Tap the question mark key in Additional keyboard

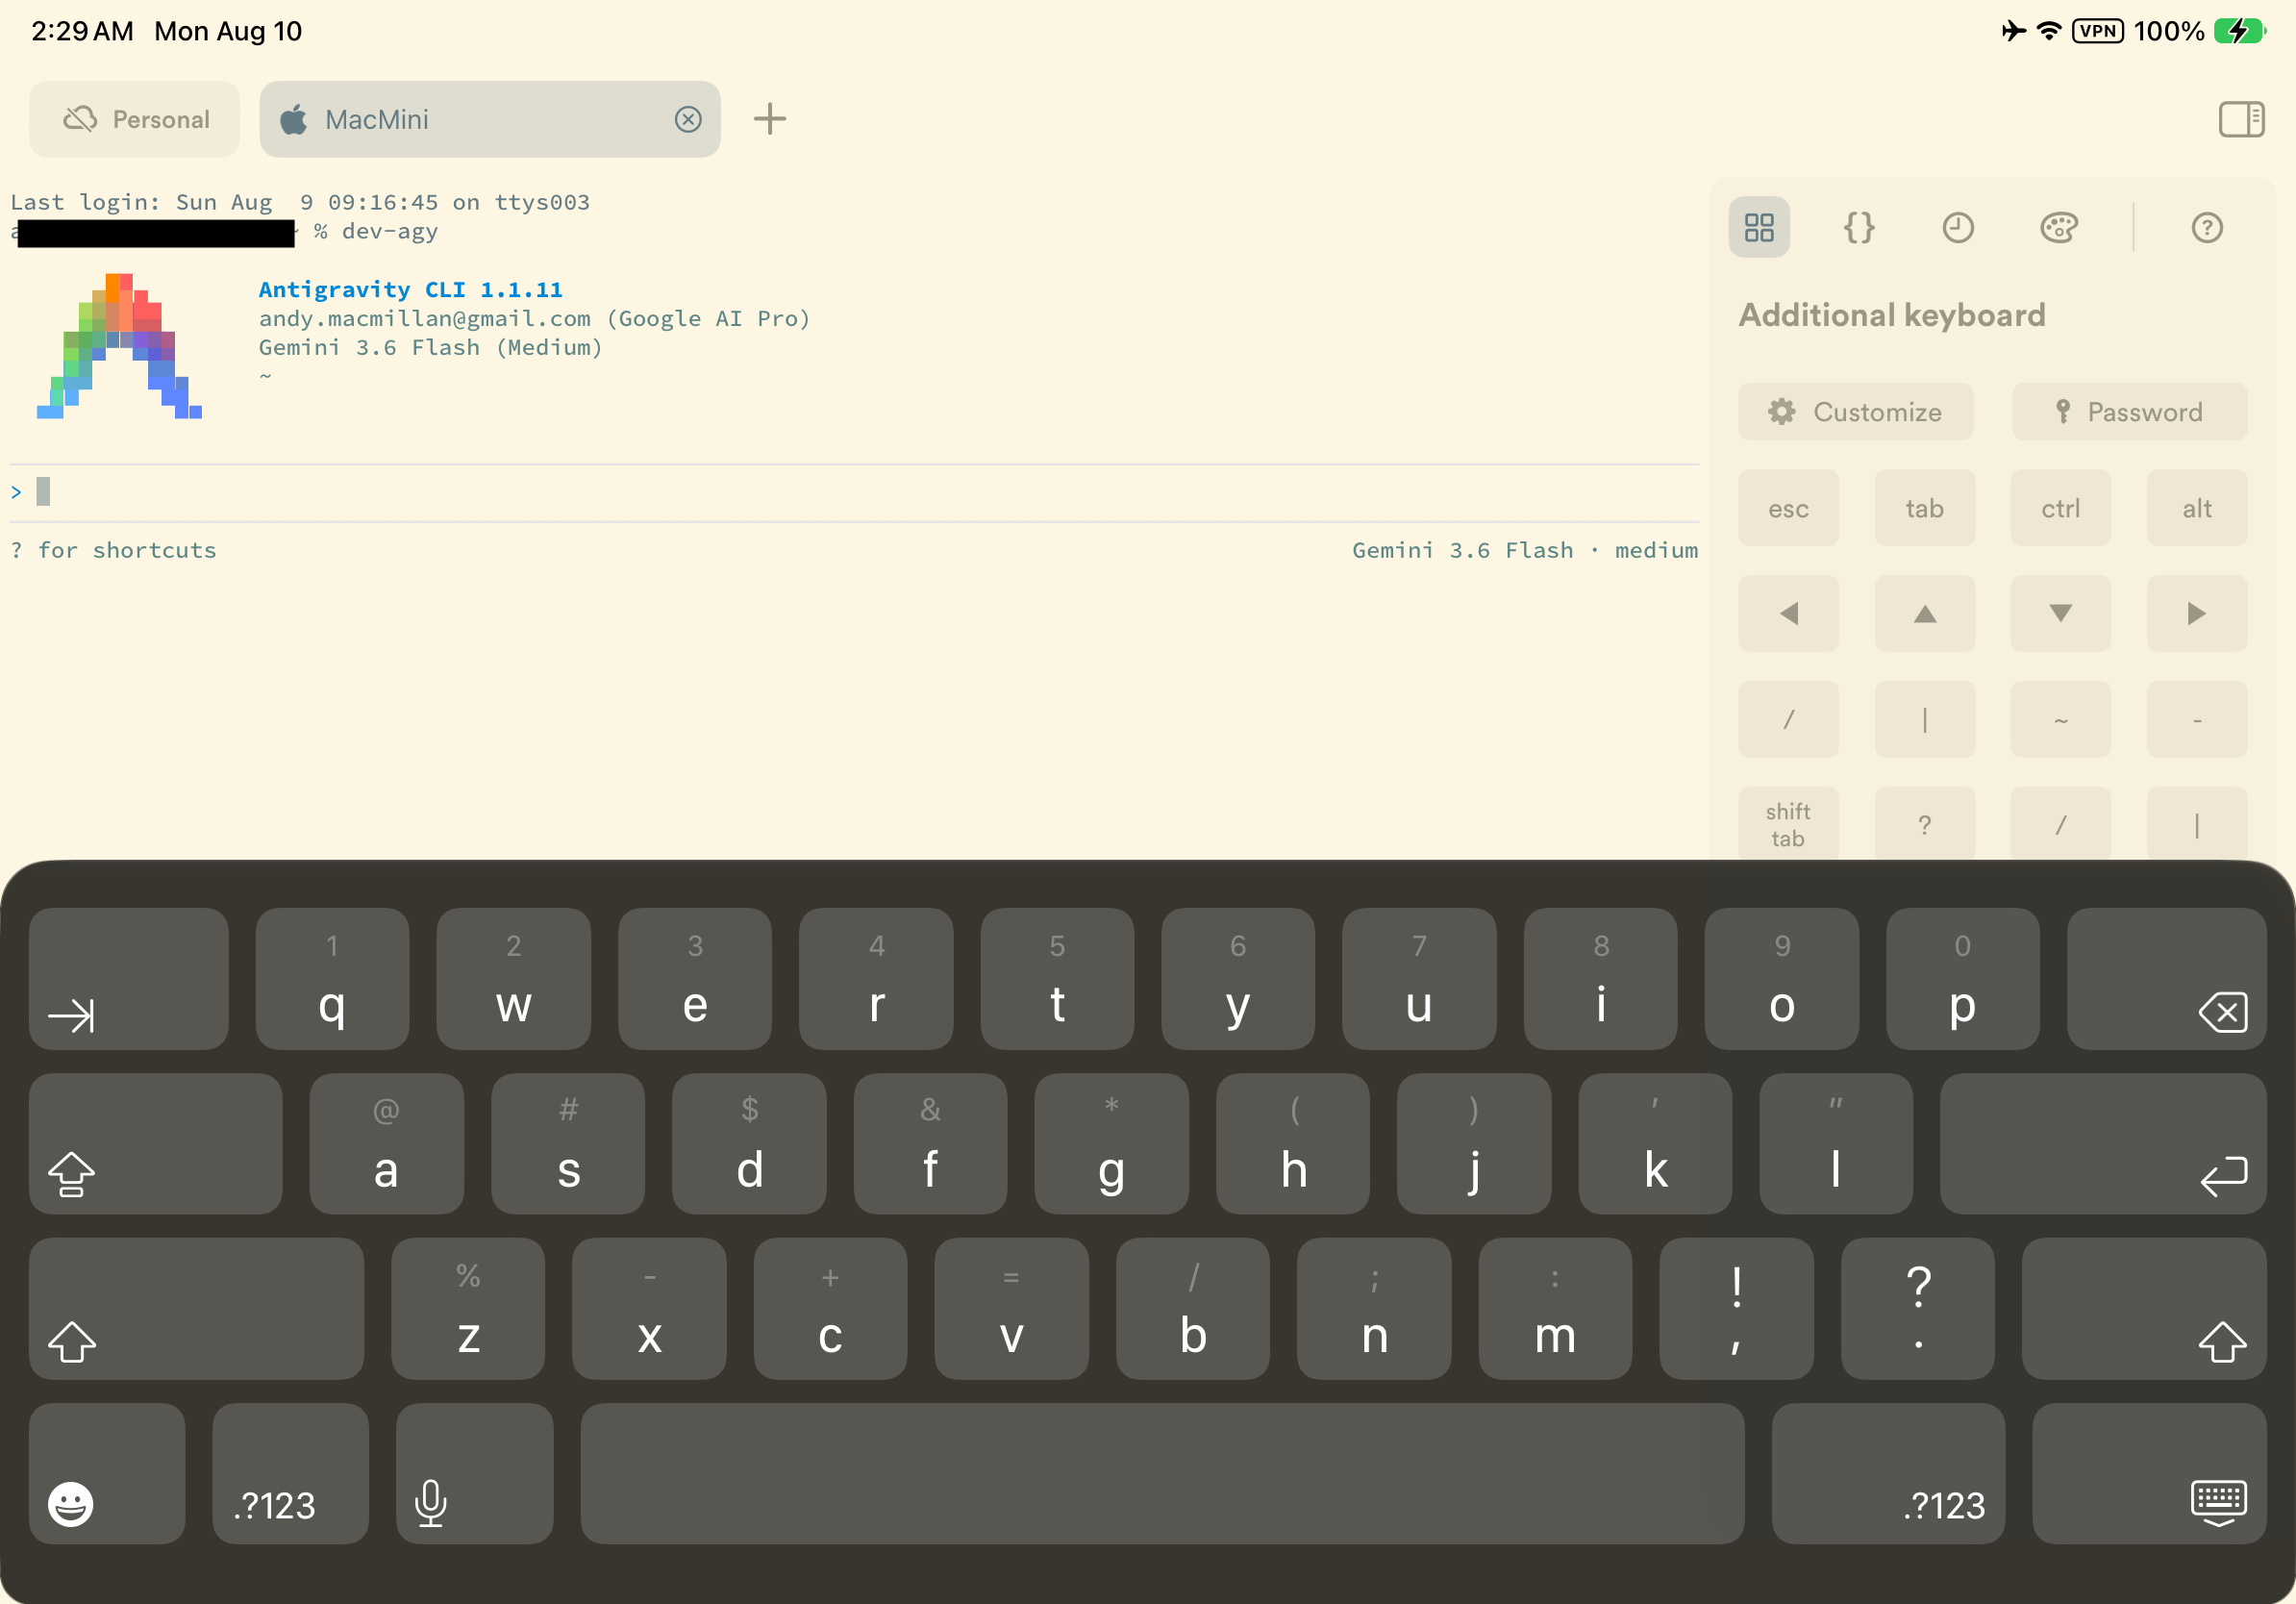point(1925,824)
